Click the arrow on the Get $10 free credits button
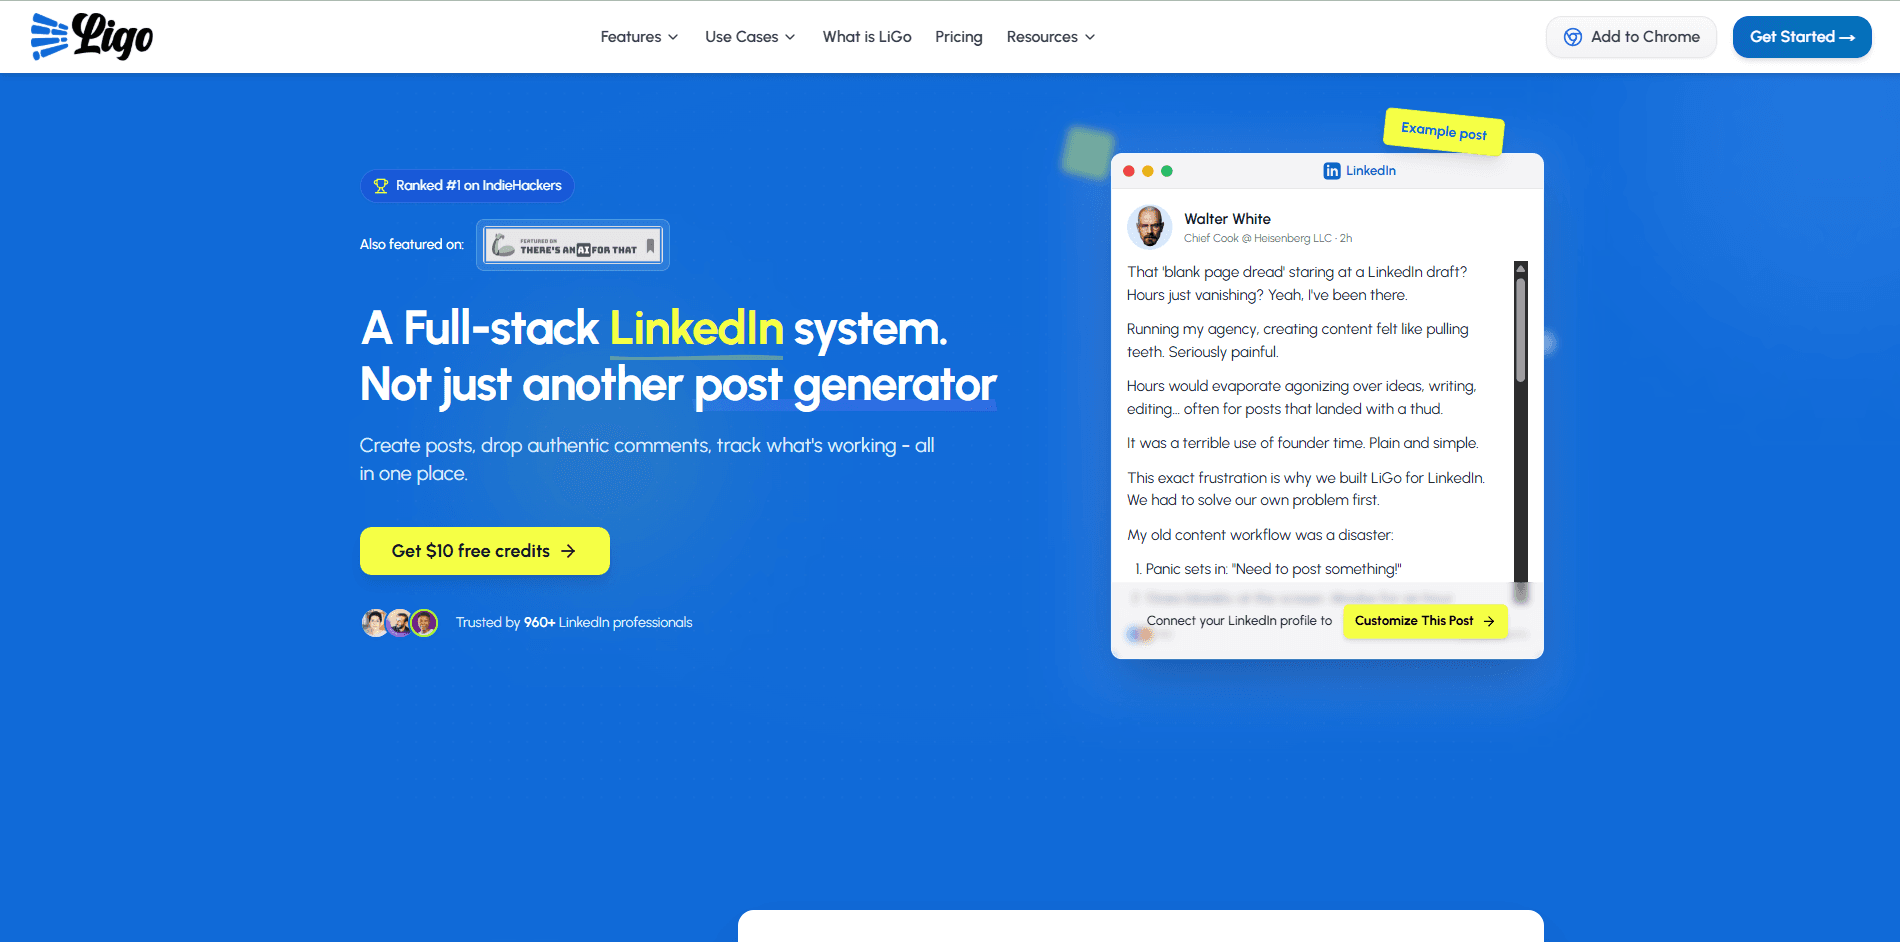This screenshot has height=942, width=1900. coord(568,550)
